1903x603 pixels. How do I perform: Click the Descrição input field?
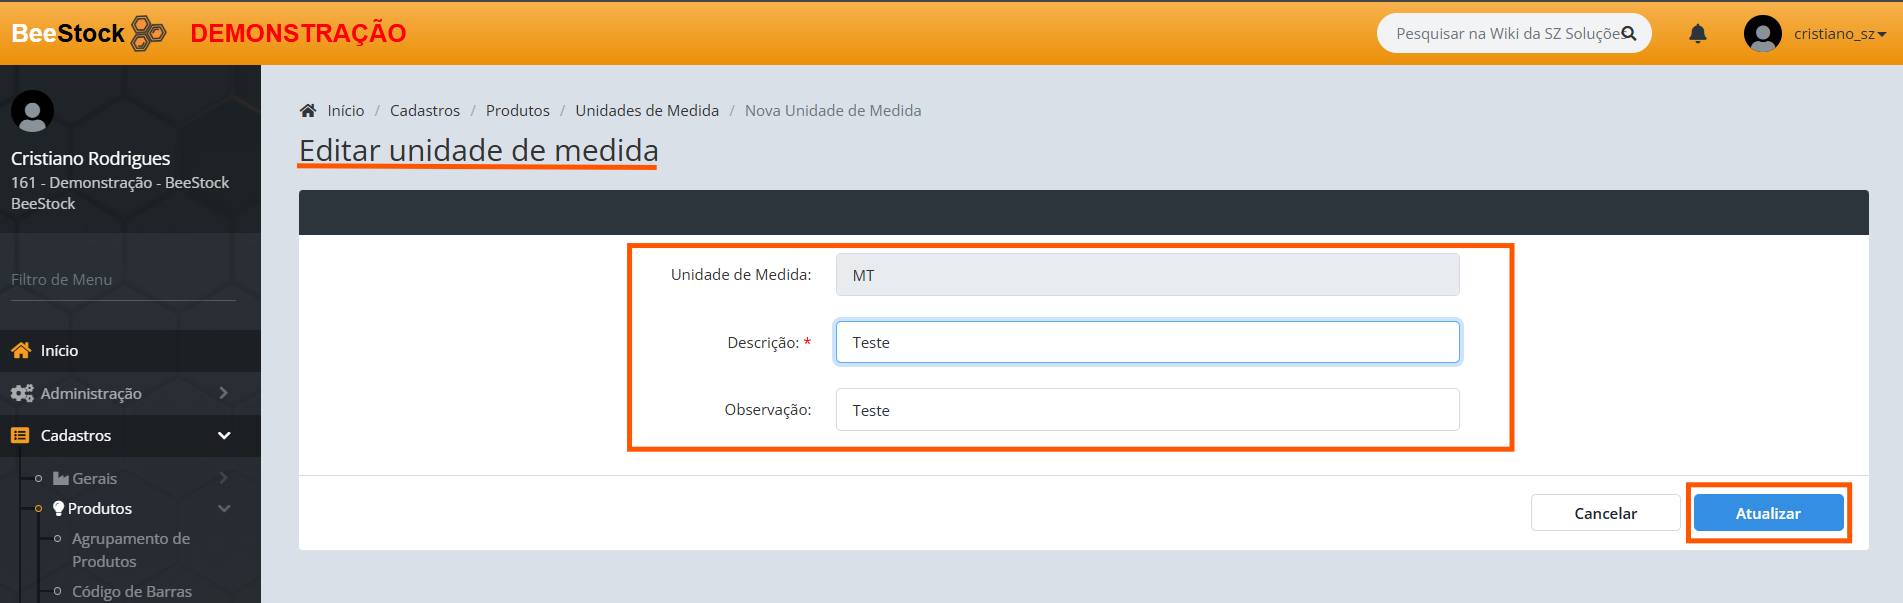(x=1147, y=342)
